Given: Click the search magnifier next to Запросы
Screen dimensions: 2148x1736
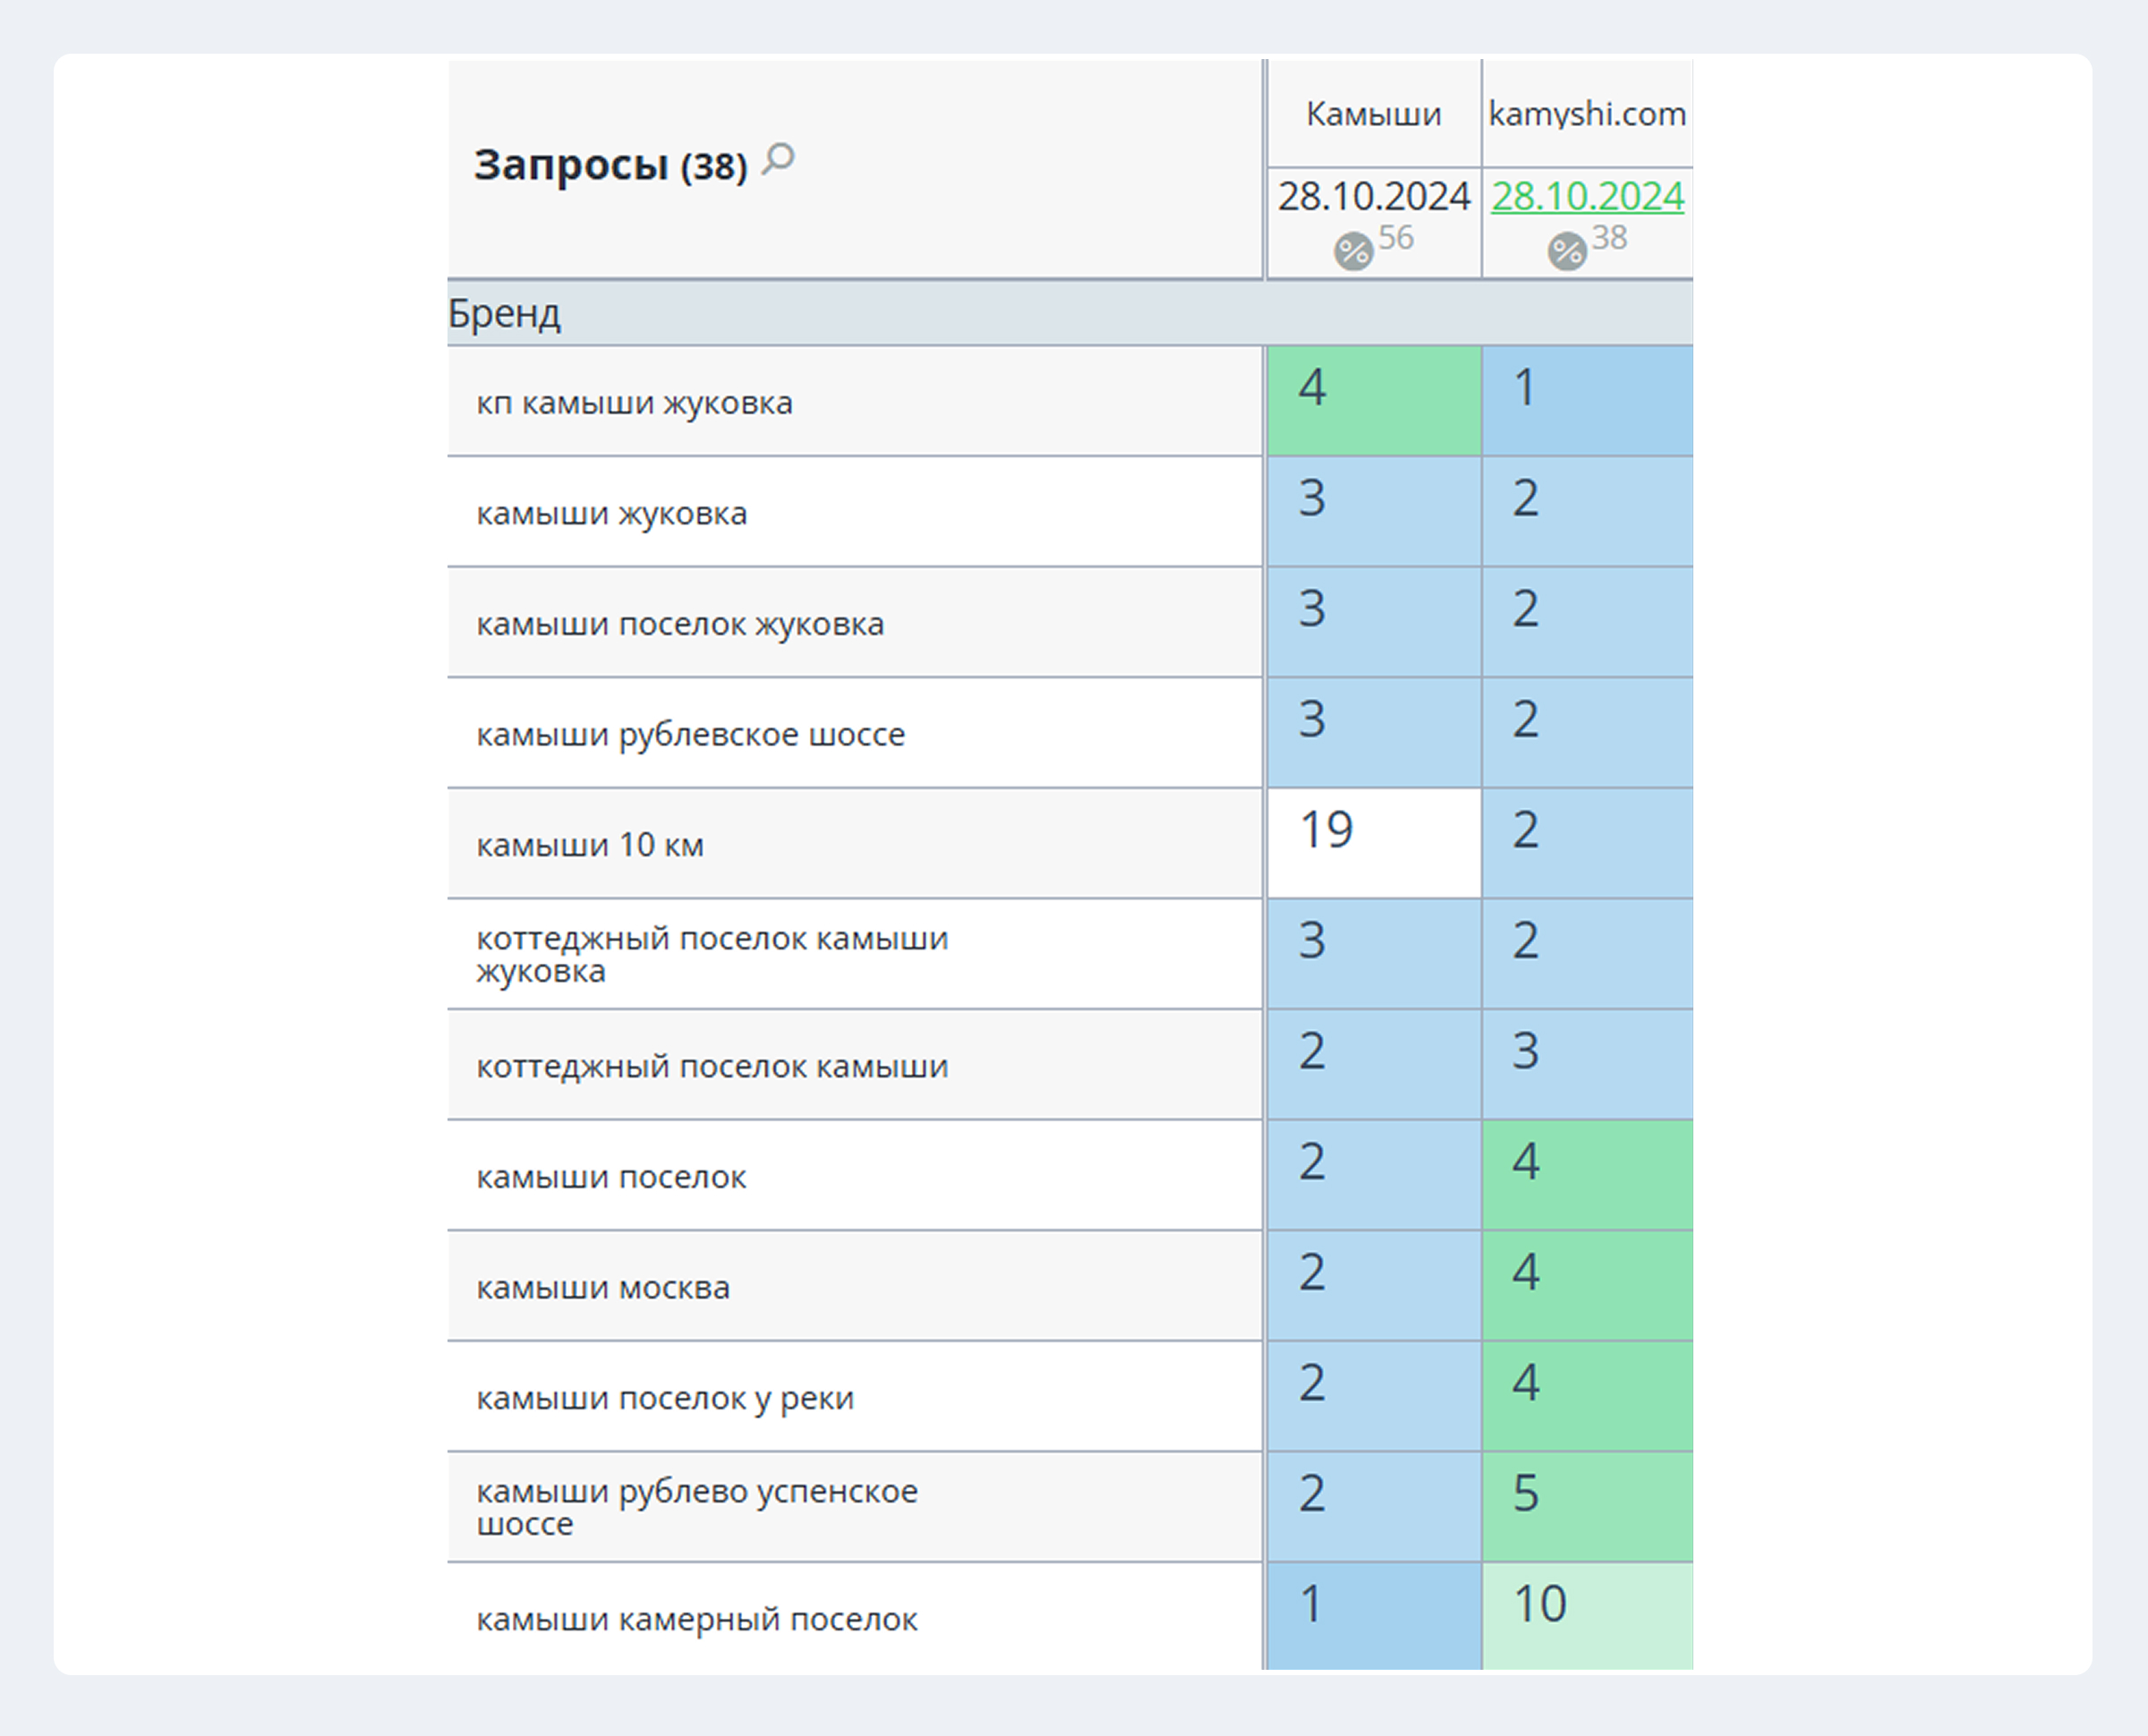Looking at the screenshot, I should tap(777, 159).
